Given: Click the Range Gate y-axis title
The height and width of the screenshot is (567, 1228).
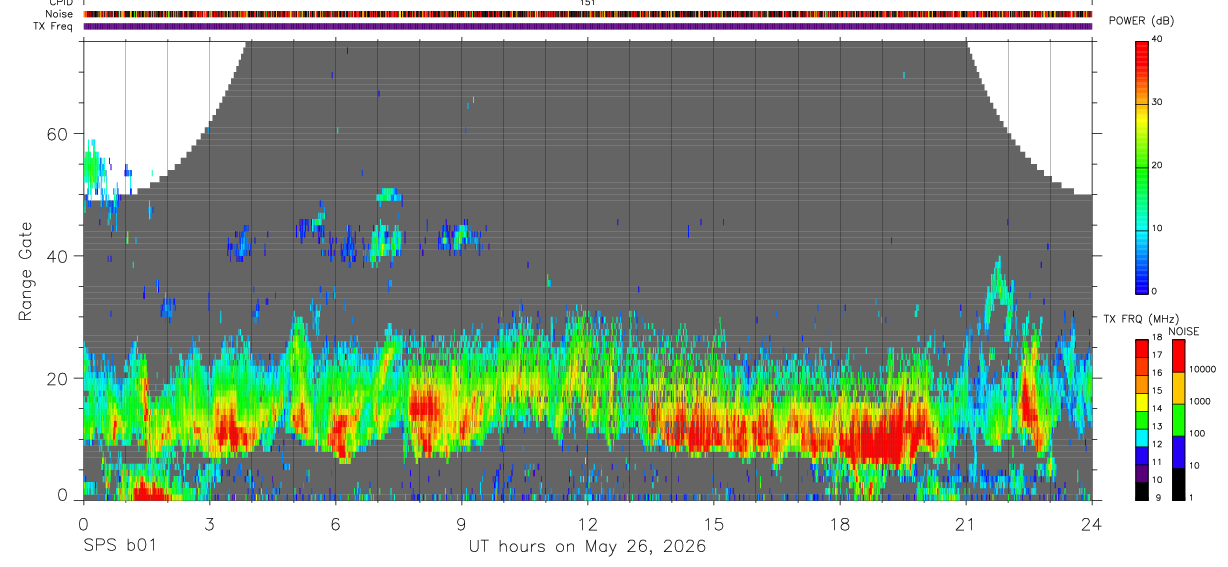Looking at the screenshot, I should pos(25,271).
